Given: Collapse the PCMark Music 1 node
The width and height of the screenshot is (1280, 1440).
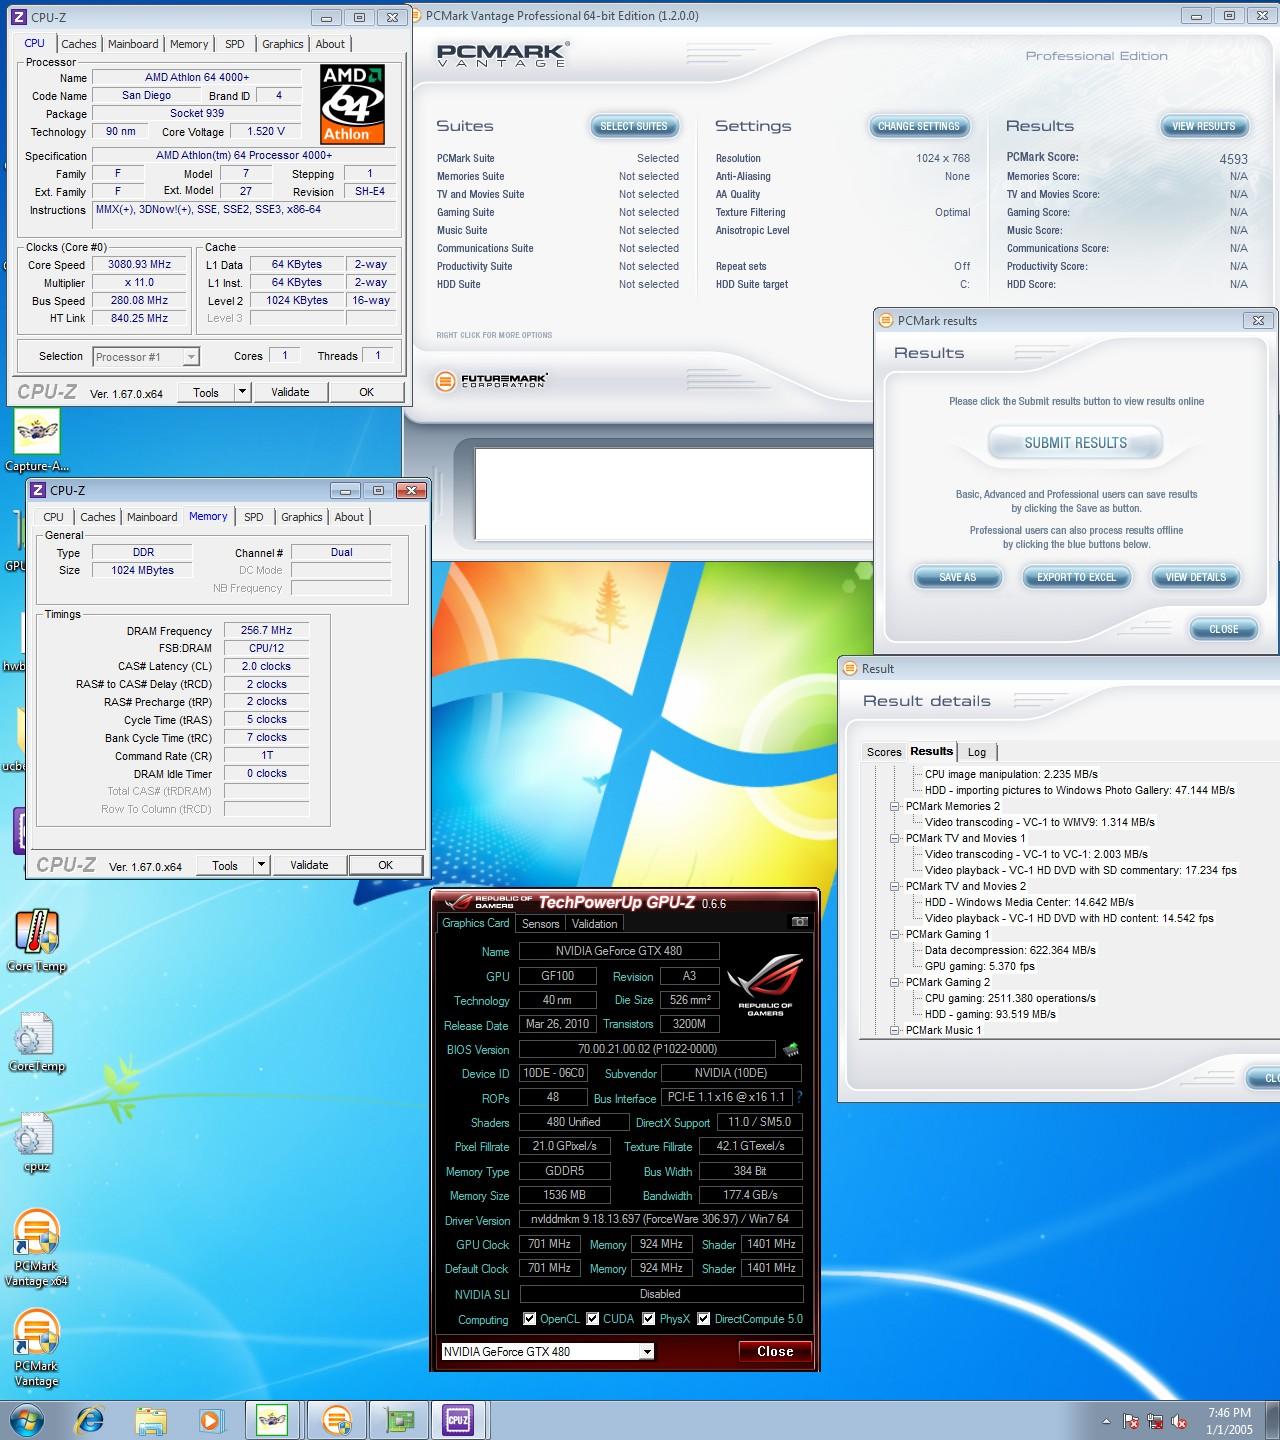Looking at the screenshot, I should [895, 1030].
